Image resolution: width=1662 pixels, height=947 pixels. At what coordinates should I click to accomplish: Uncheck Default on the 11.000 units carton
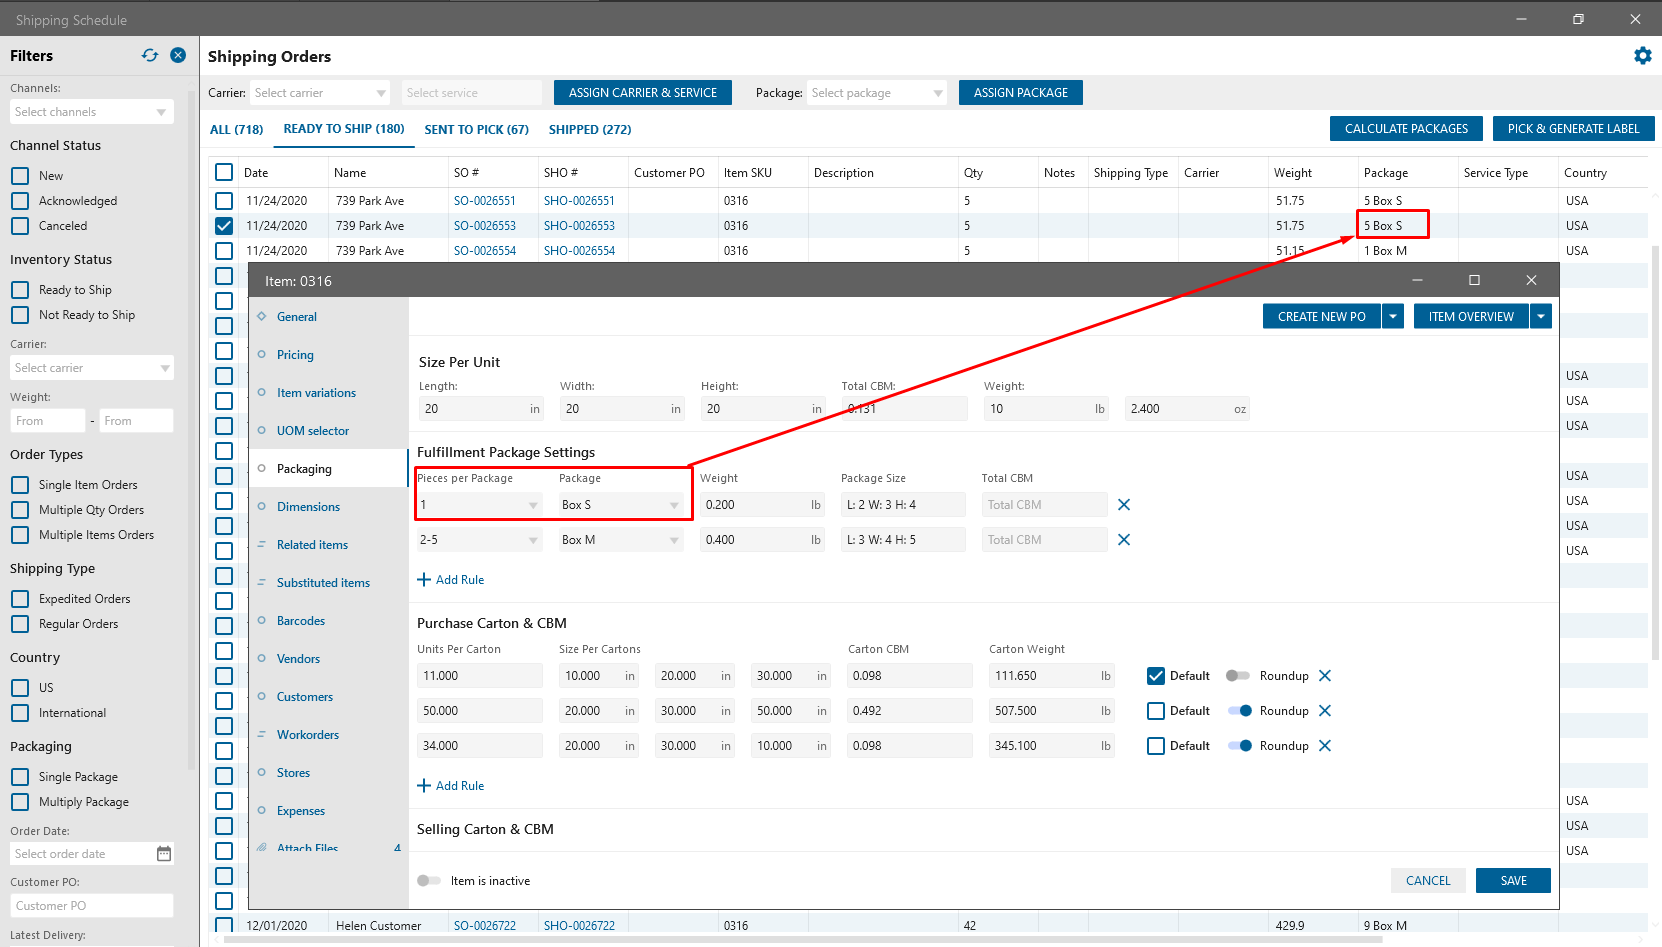pyautogui.click(x=1156, y=676)
